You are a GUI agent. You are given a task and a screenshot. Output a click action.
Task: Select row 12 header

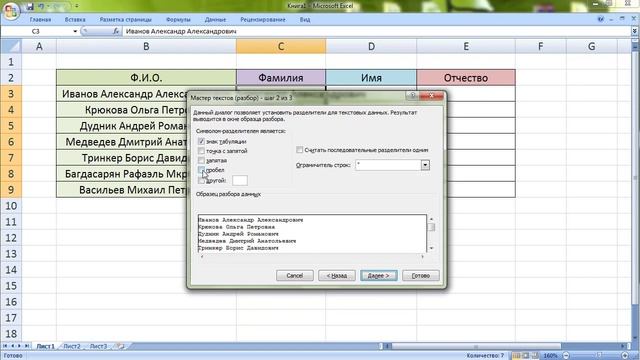[11, 238]
